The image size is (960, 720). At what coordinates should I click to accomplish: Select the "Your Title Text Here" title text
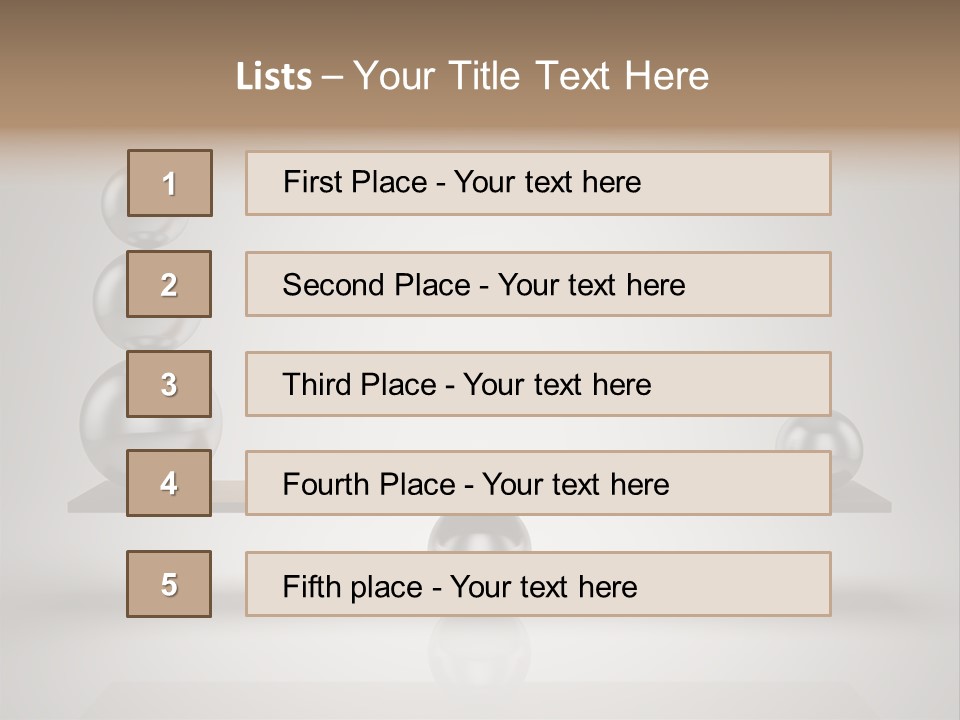(531, 76)
